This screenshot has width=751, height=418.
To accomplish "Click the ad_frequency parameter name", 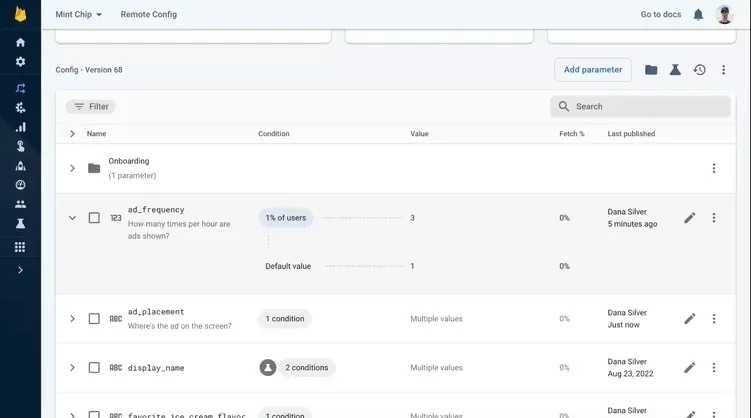I will point(156,210).
